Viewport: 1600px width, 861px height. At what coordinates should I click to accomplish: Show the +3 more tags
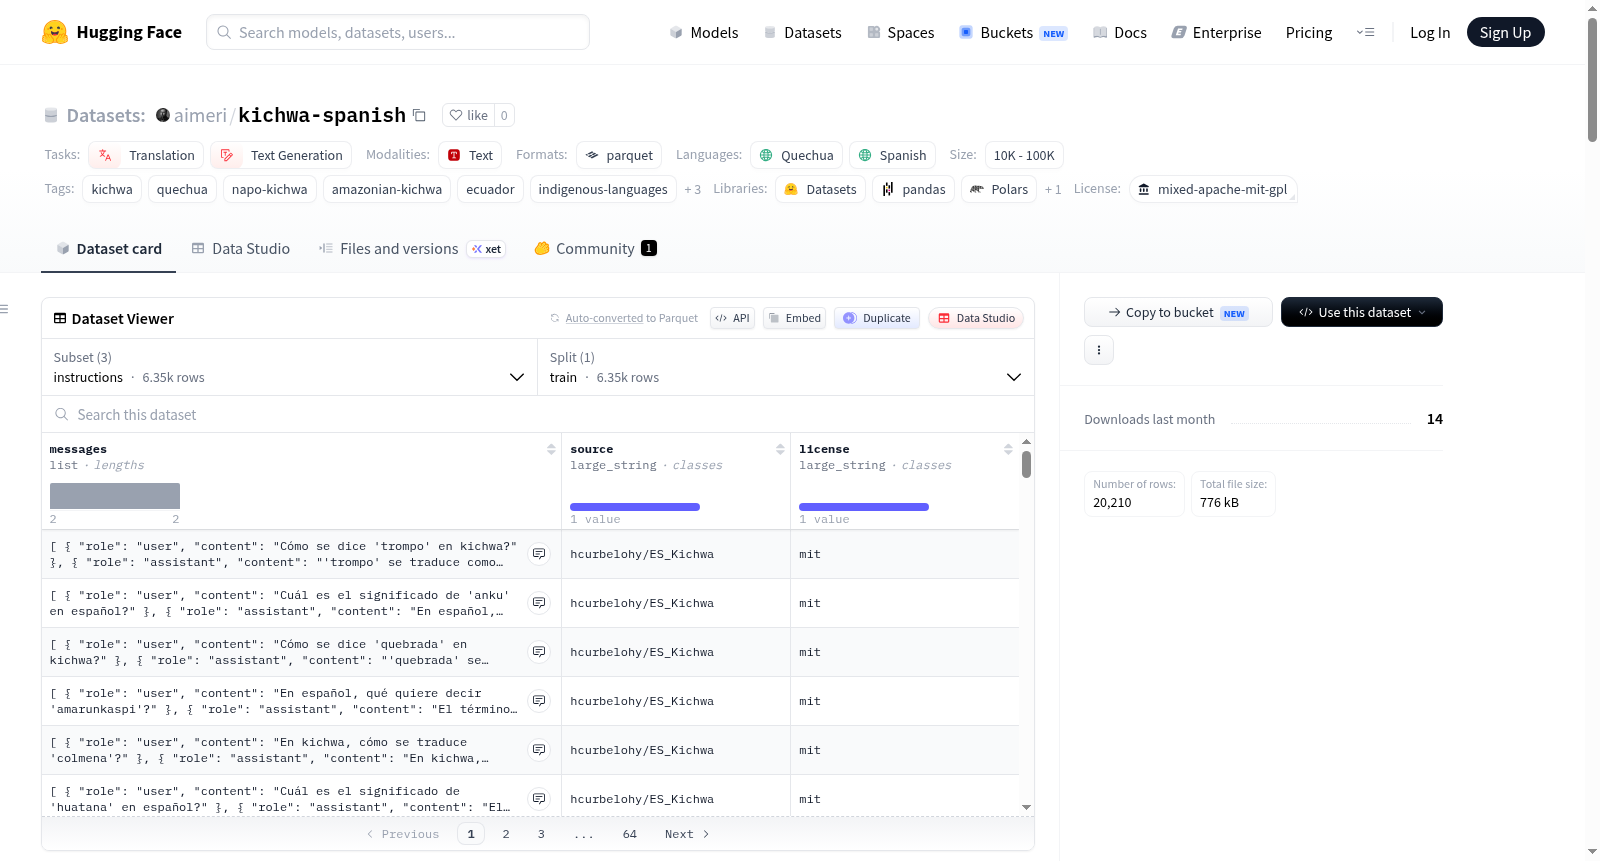[x=693, y=190]
